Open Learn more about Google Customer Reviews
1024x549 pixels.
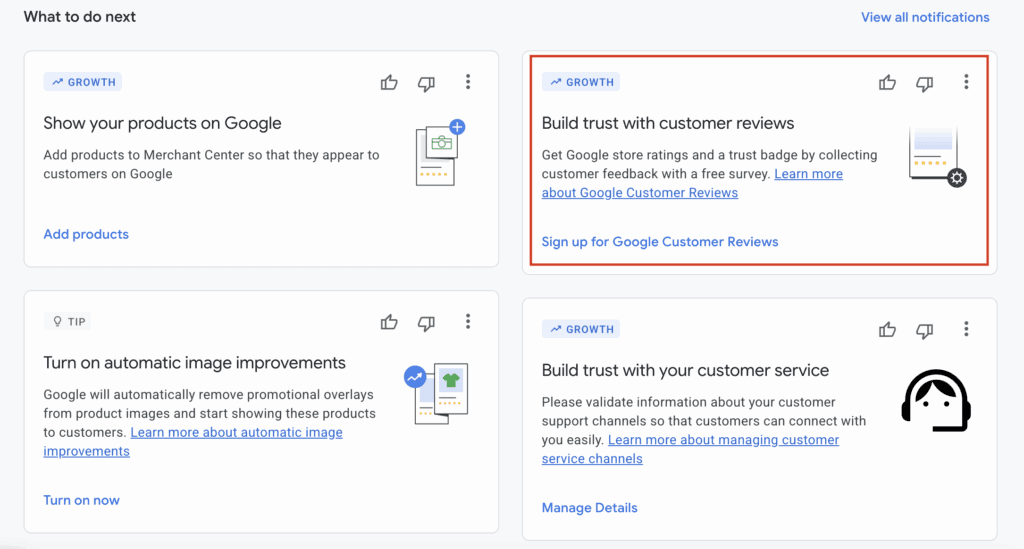640,192
